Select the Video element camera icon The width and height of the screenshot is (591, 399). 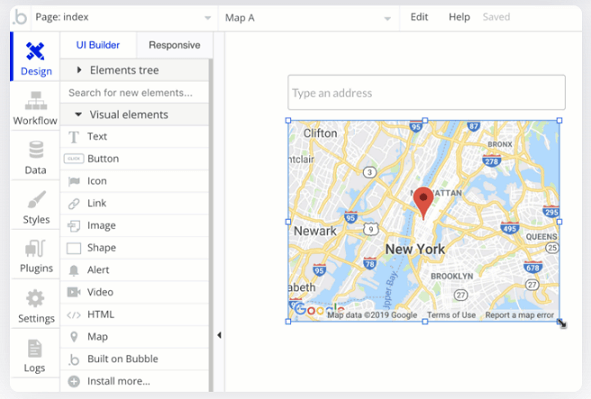point(74,292)
